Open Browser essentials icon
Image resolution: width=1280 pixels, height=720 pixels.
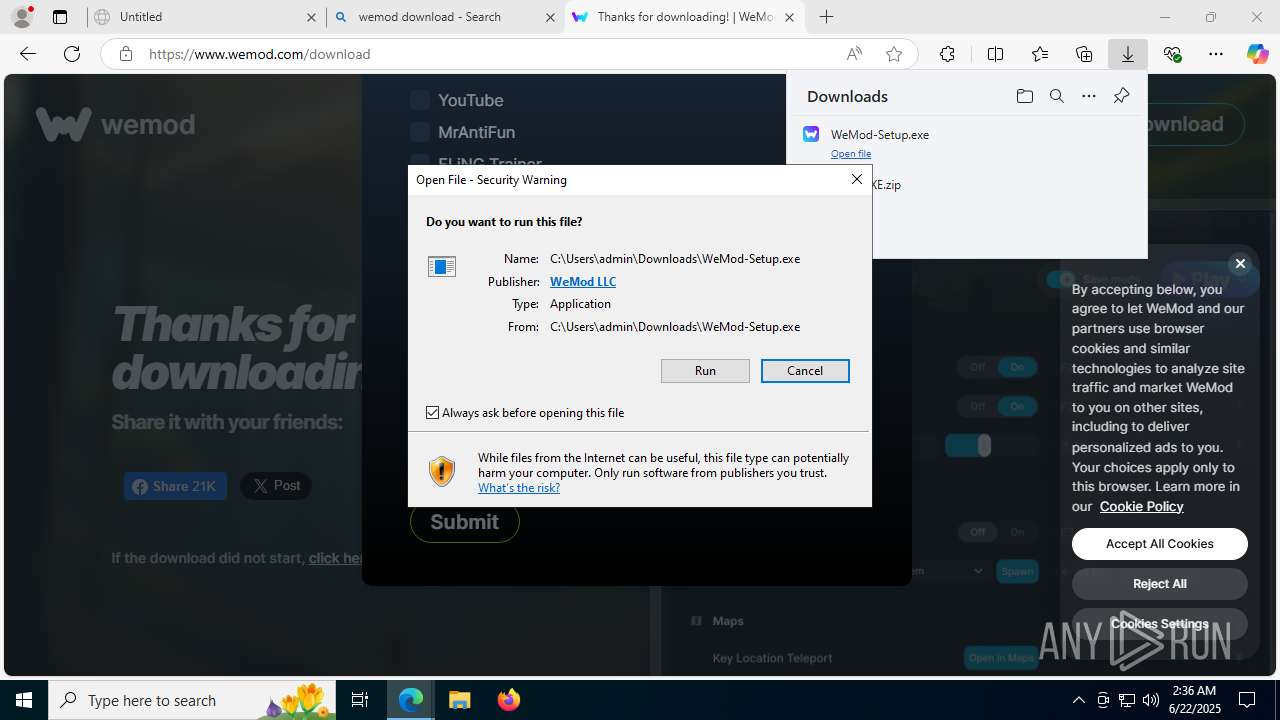coord(1172,54)
